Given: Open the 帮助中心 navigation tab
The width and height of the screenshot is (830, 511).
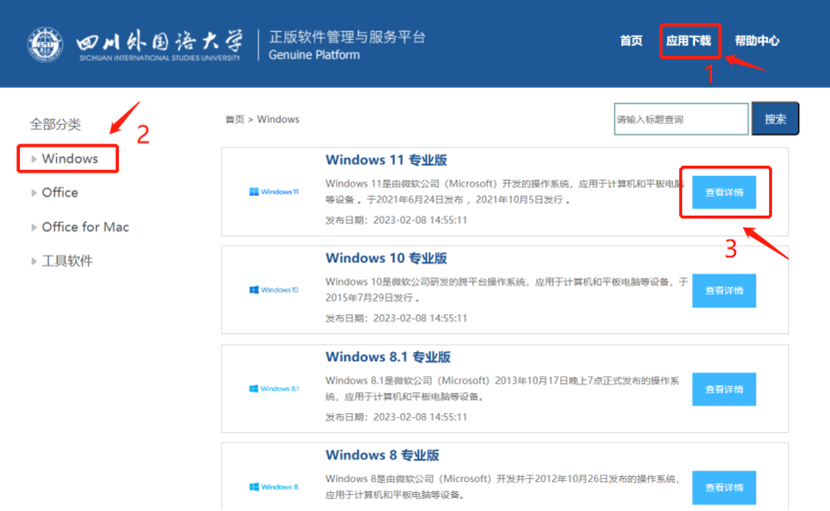Looking at the screenshot, I should coord(757,41).
